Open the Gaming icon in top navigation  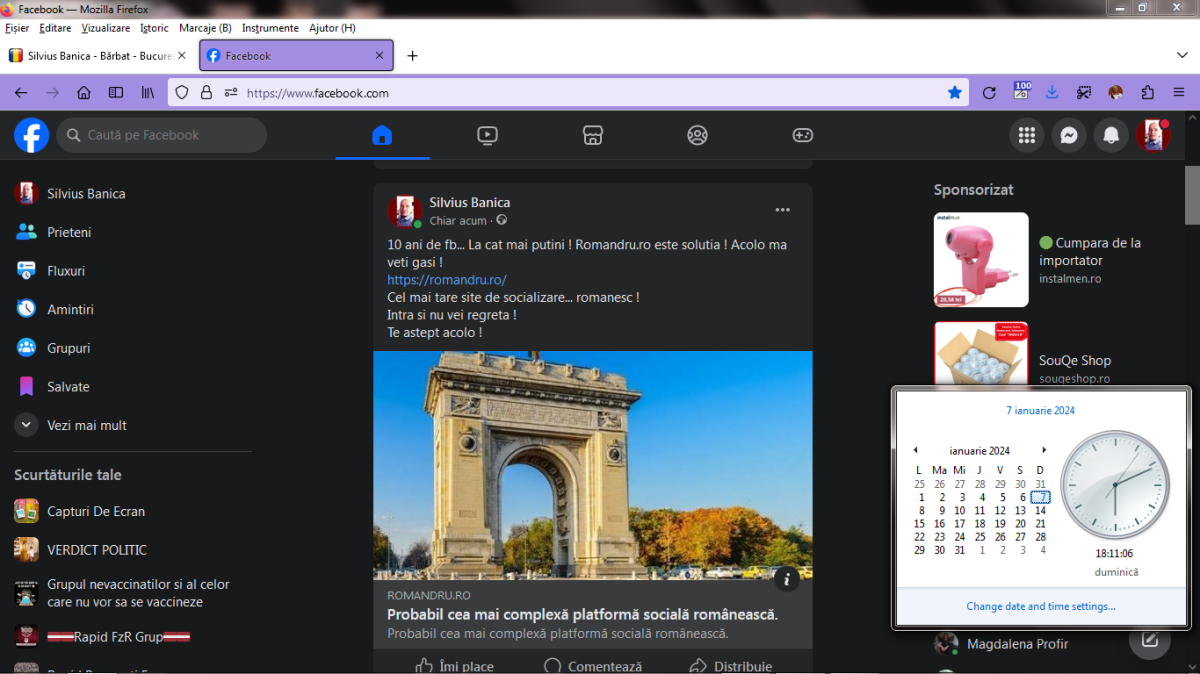click(803, 135)
